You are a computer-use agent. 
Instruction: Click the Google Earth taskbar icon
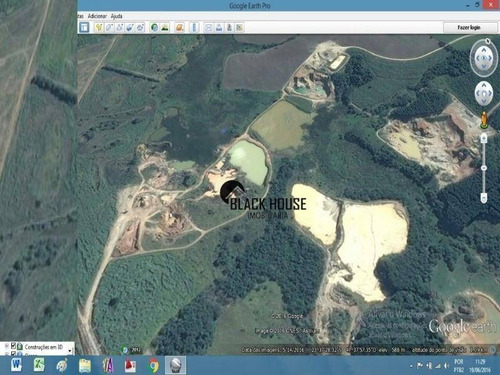coord(175,365)
